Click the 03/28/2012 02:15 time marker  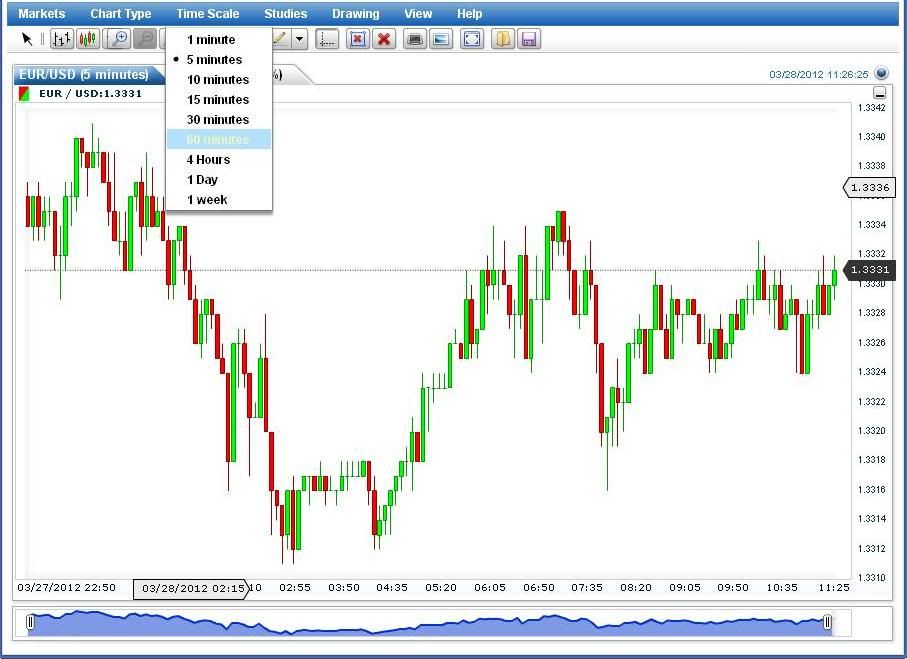[x=191, y=589]
